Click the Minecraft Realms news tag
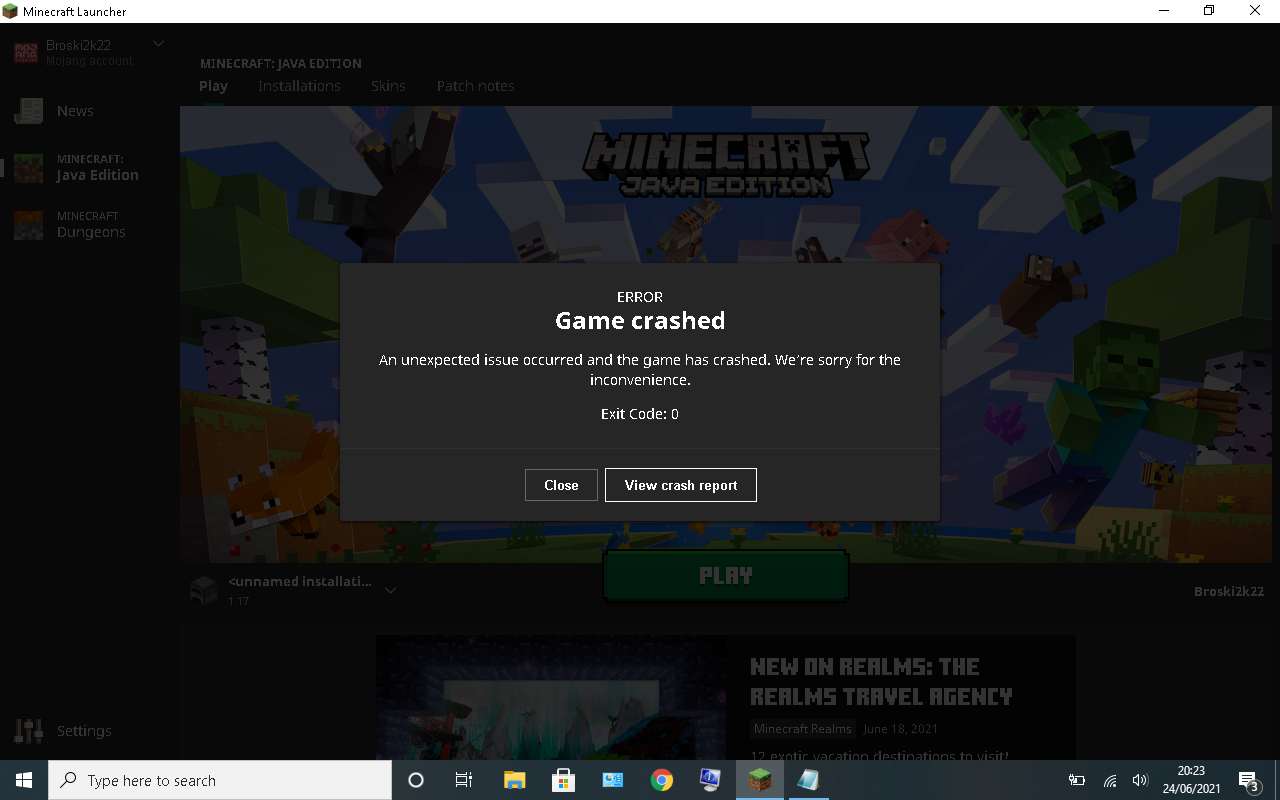The height and width of the screenshot is (800, 1280). tap(803, 729)
